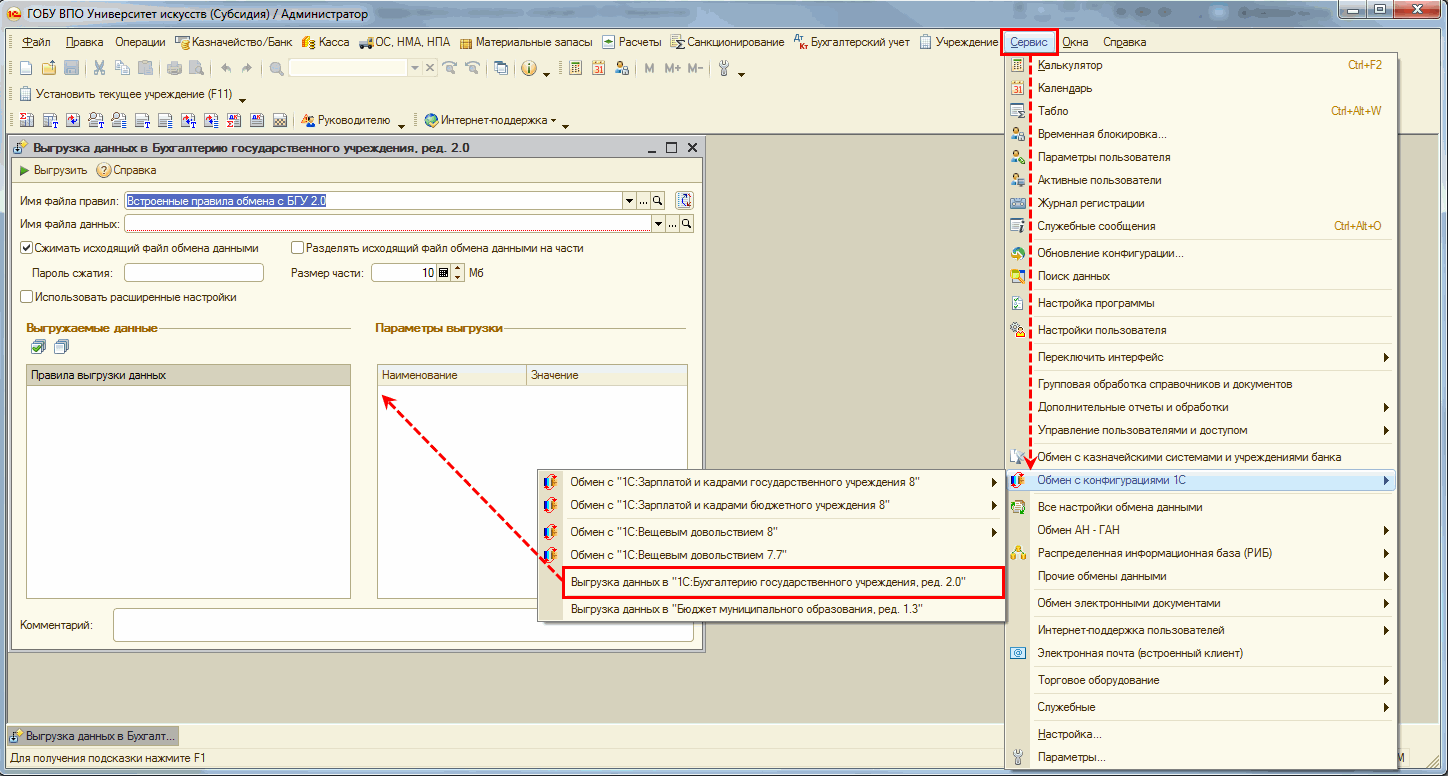
Task: Create a new document via toolbar icon
Action: [26, 68]
